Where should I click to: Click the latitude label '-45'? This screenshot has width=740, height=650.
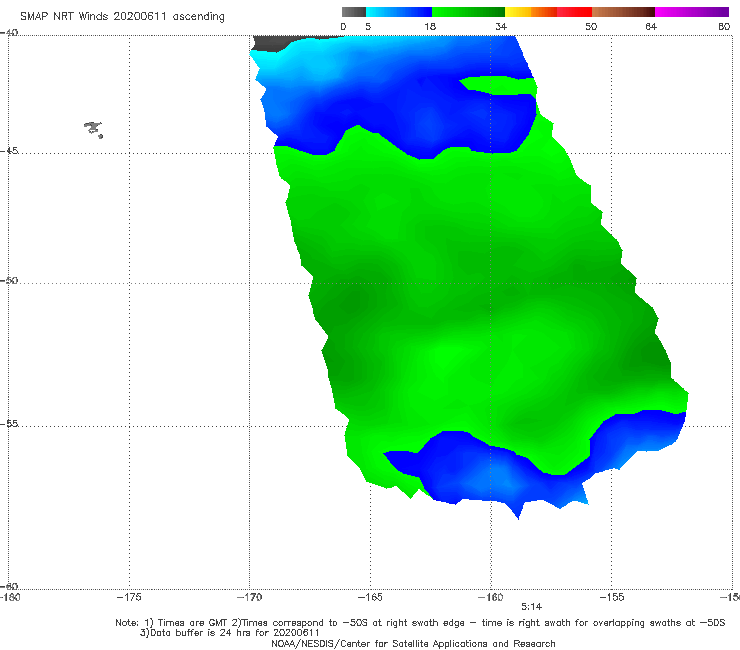coord(9,151)
